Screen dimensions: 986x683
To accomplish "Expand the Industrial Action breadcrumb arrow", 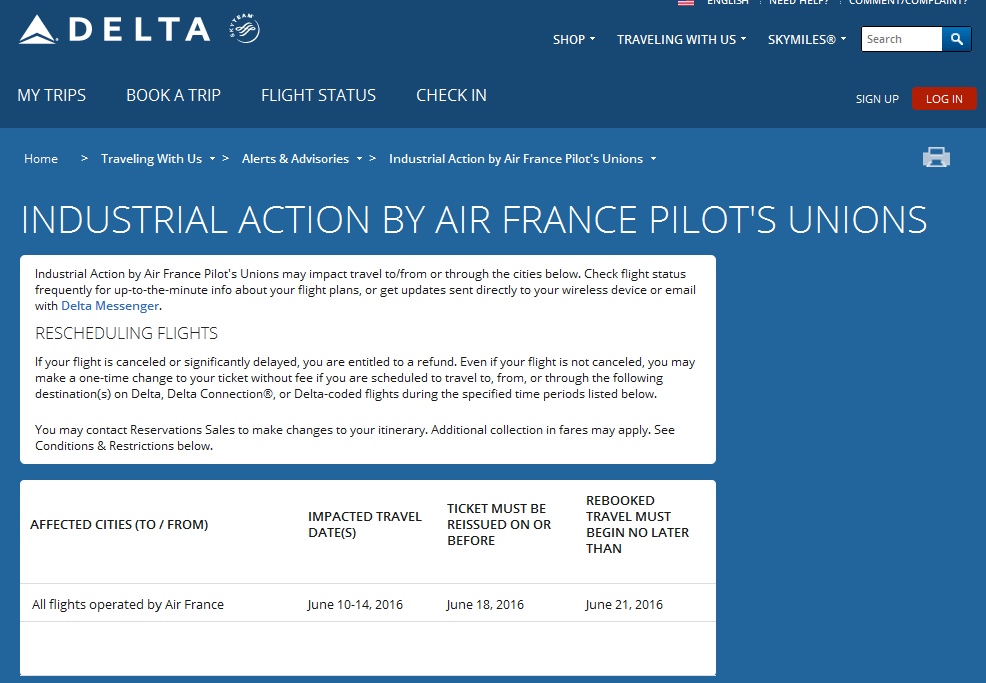I will click(653, 159).
